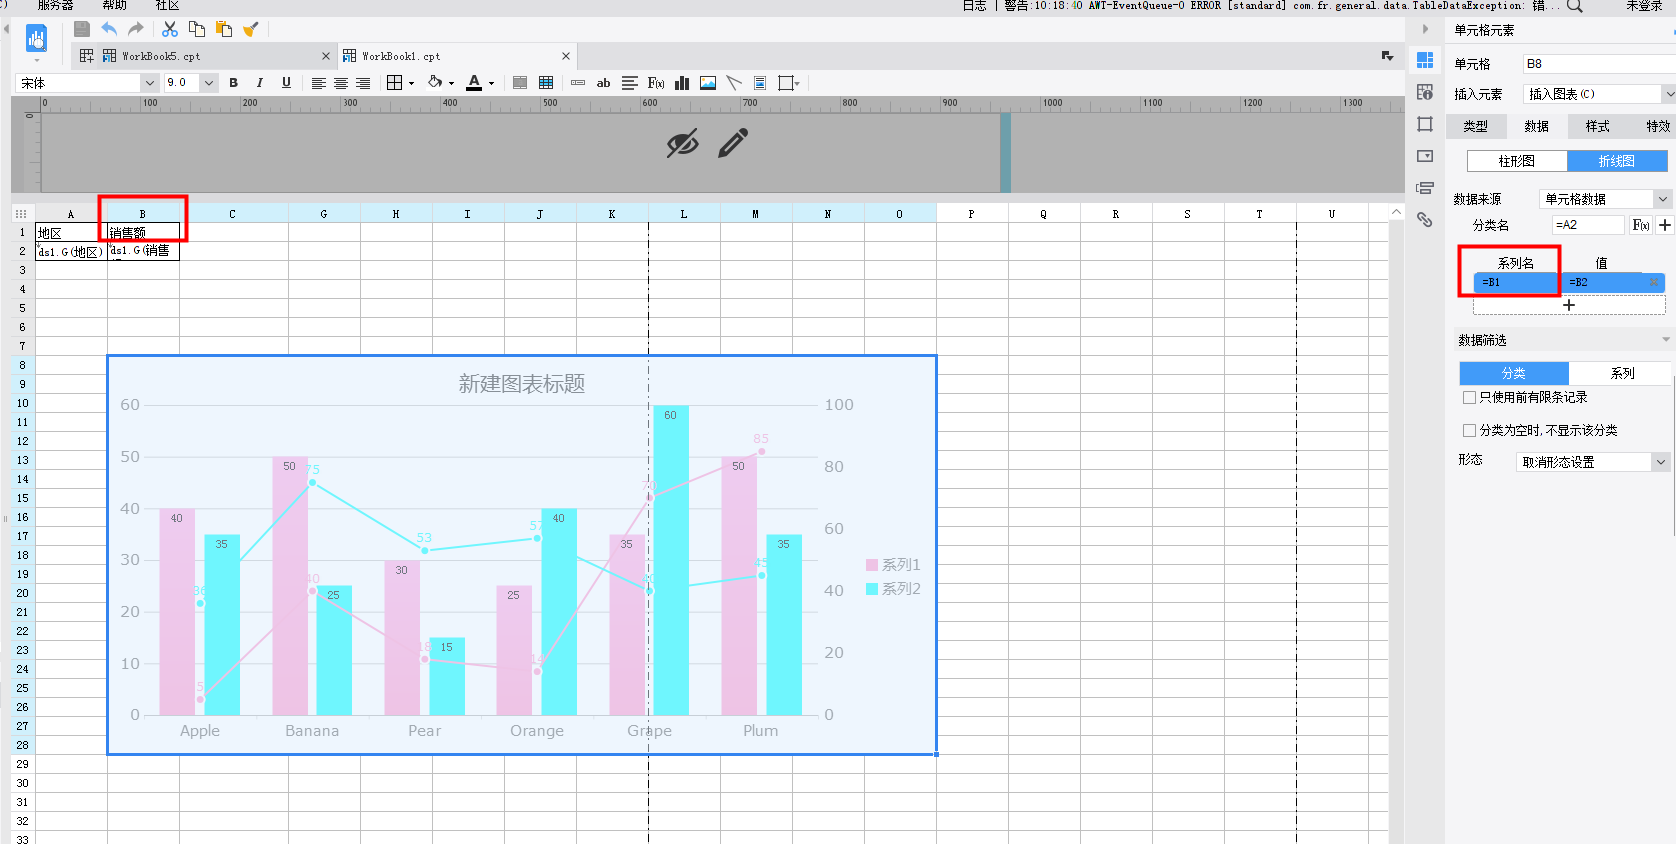Open the 帮助 menu
Screen dimensions: 1676x844
pos(115,6)
